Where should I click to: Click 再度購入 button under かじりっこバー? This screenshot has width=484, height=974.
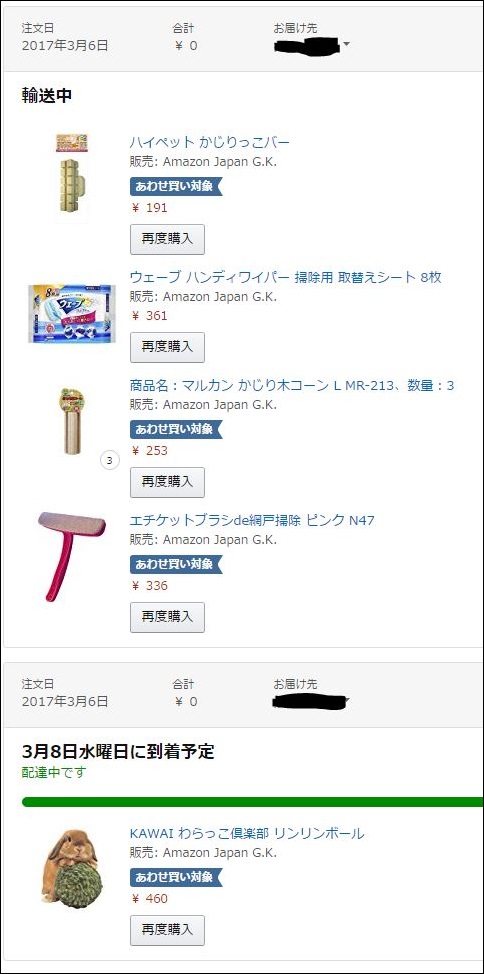pyautogui.click(x=167, y=239)
